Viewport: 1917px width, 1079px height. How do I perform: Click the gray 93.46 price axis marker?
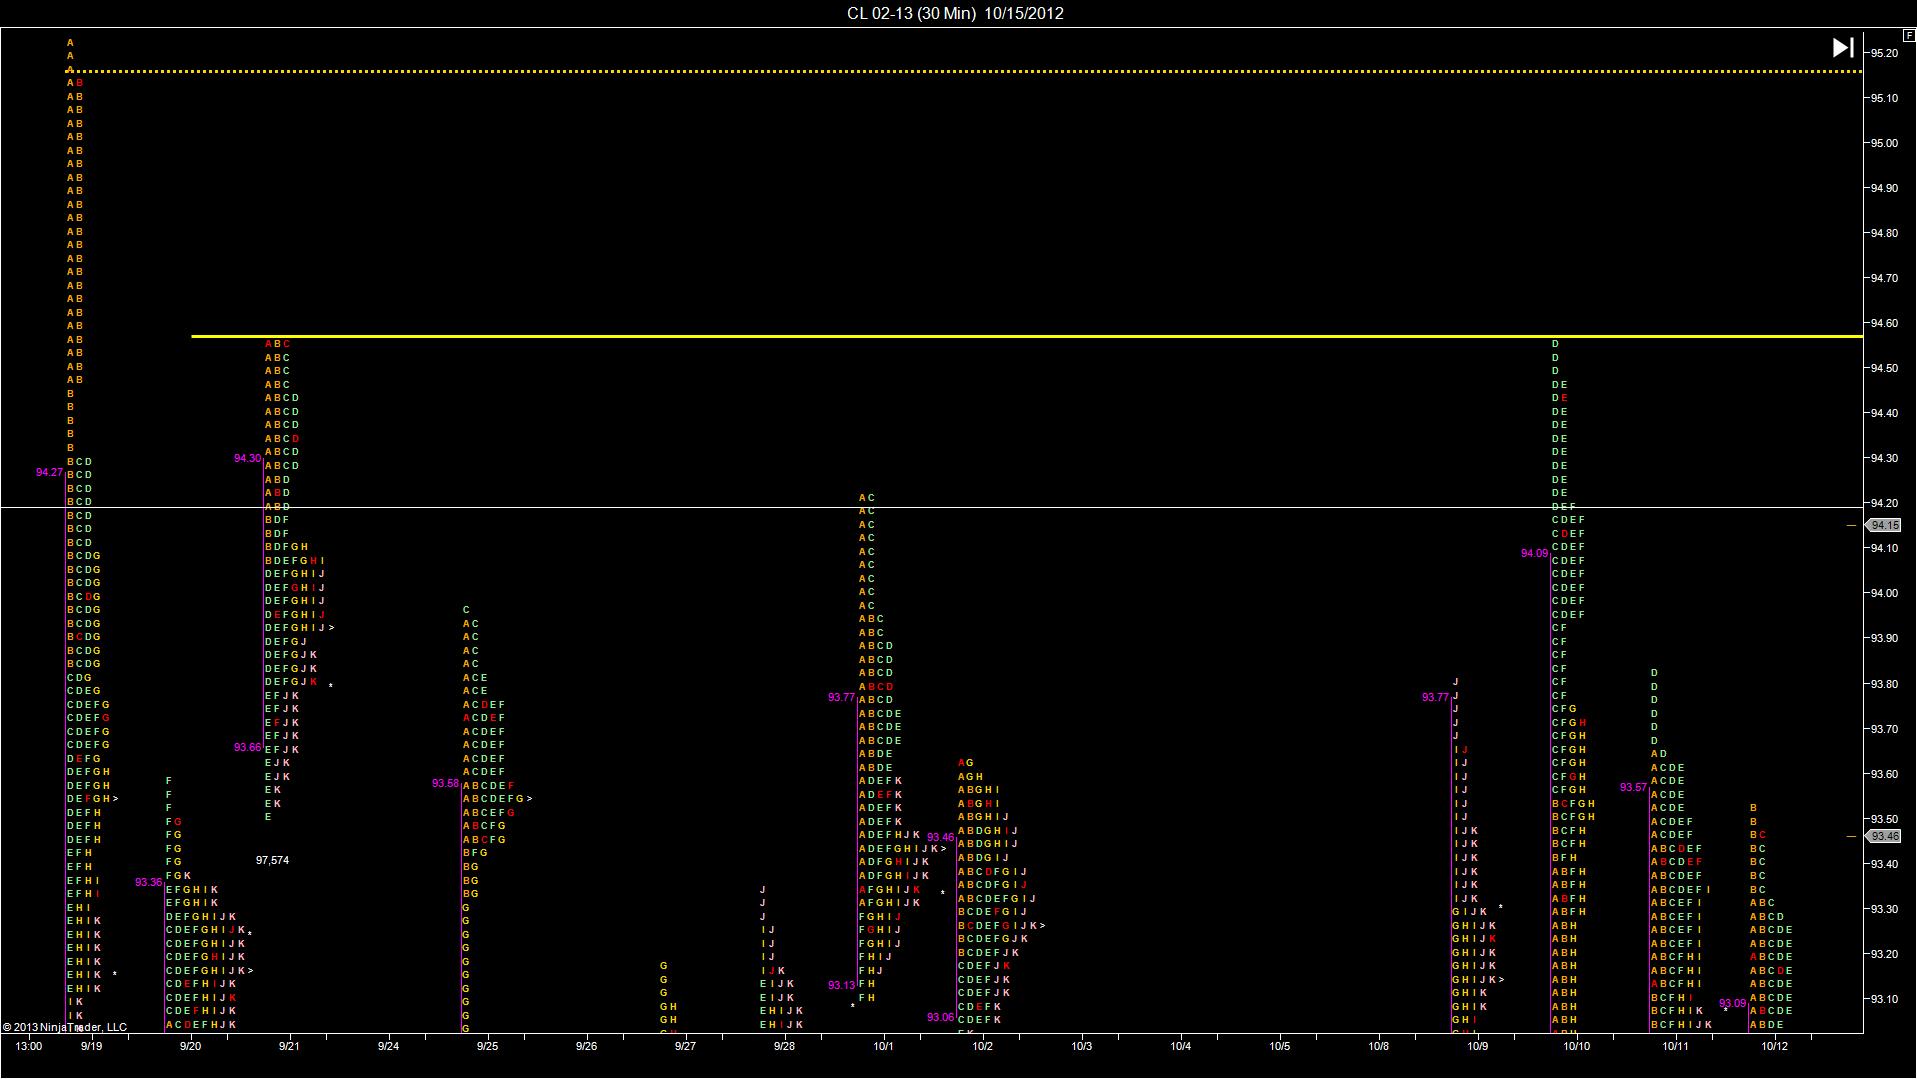[x=1884, y=836]
